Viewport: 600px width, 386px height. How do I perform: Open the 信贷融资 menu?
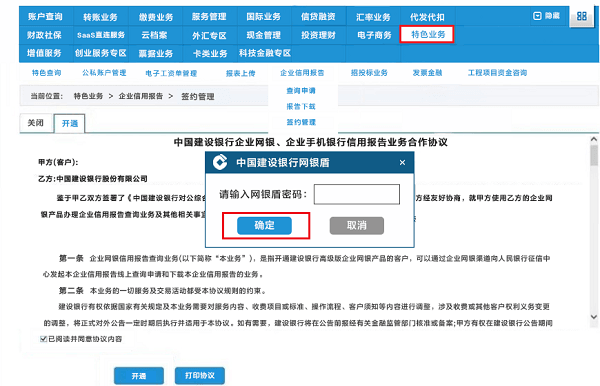pos(318,16)
